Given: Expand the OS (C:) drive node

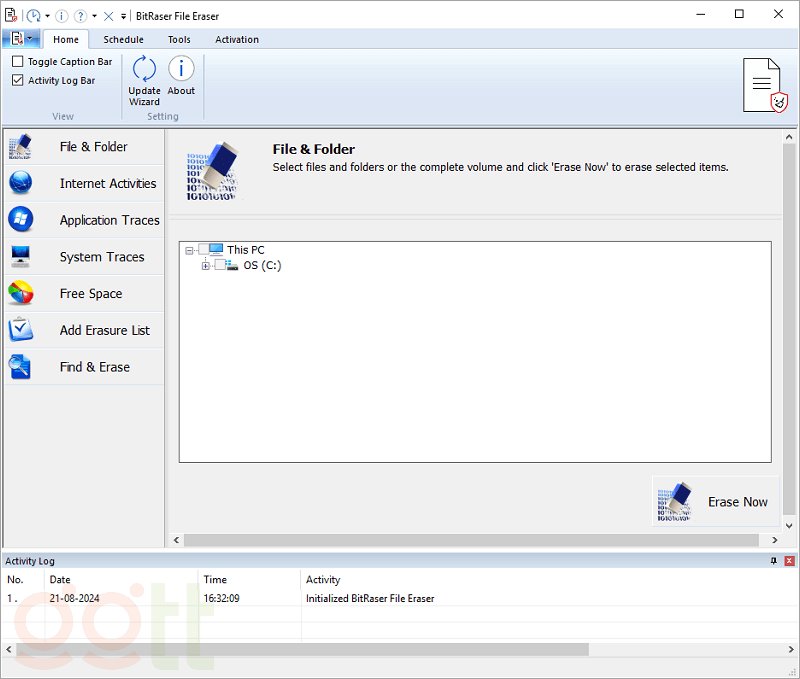Looking at the screenshot, I should (x=206, y=266).
